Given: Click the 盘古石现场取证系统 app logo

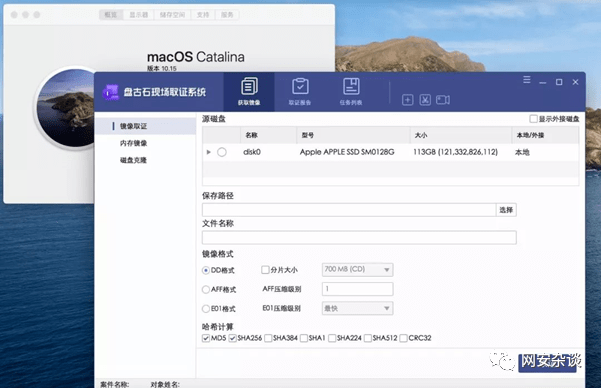Looking at the screenshot, I should [111, 92].
